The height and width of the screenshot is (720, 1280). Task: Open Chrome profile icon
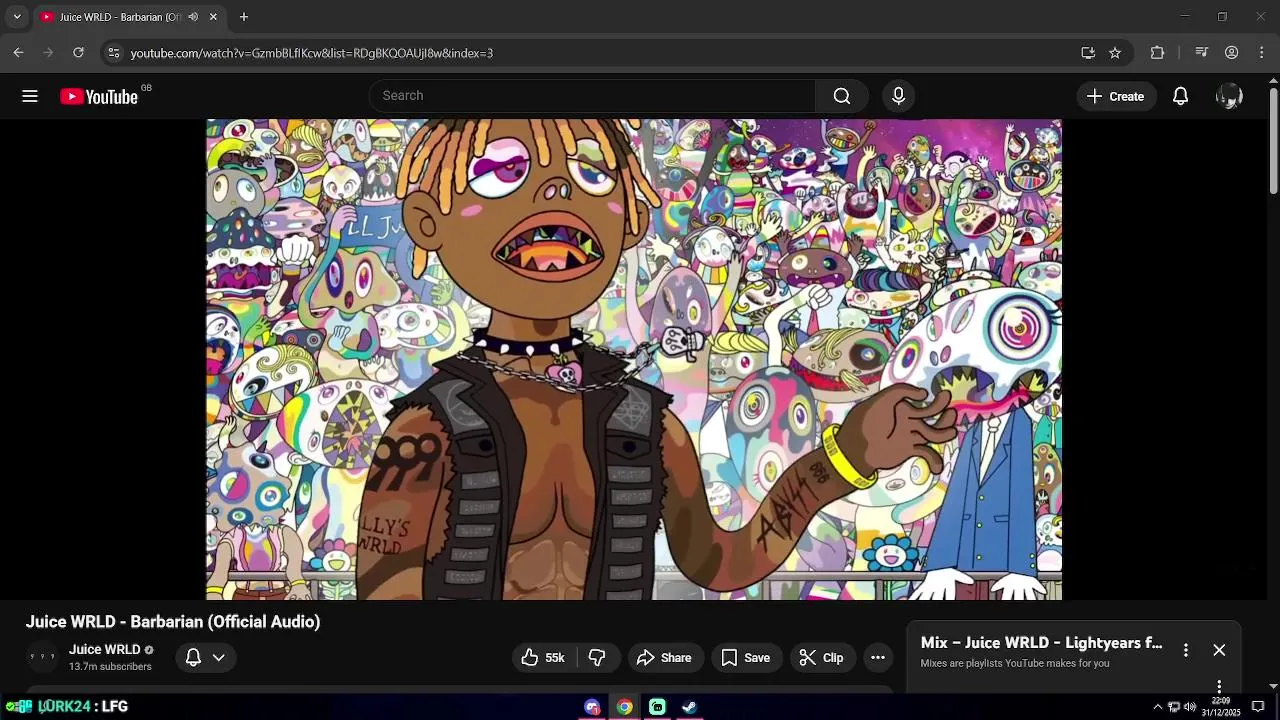point(1232,53)
